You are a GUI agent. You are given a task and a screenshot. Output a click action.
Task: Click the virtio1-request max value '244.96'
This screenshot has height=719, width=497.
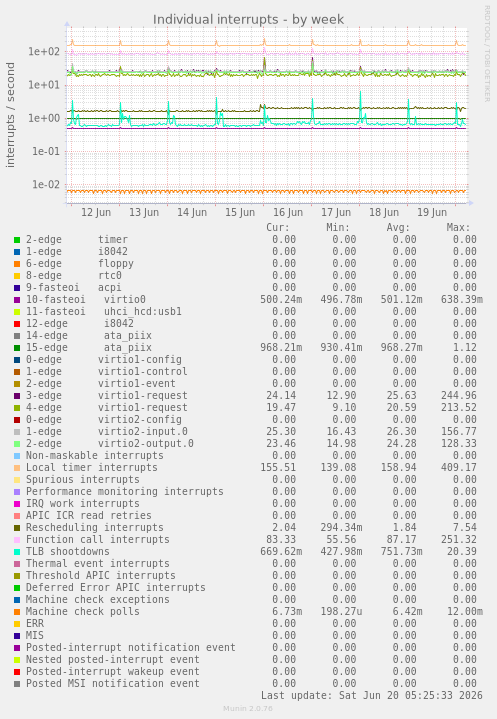pos(459,396)
